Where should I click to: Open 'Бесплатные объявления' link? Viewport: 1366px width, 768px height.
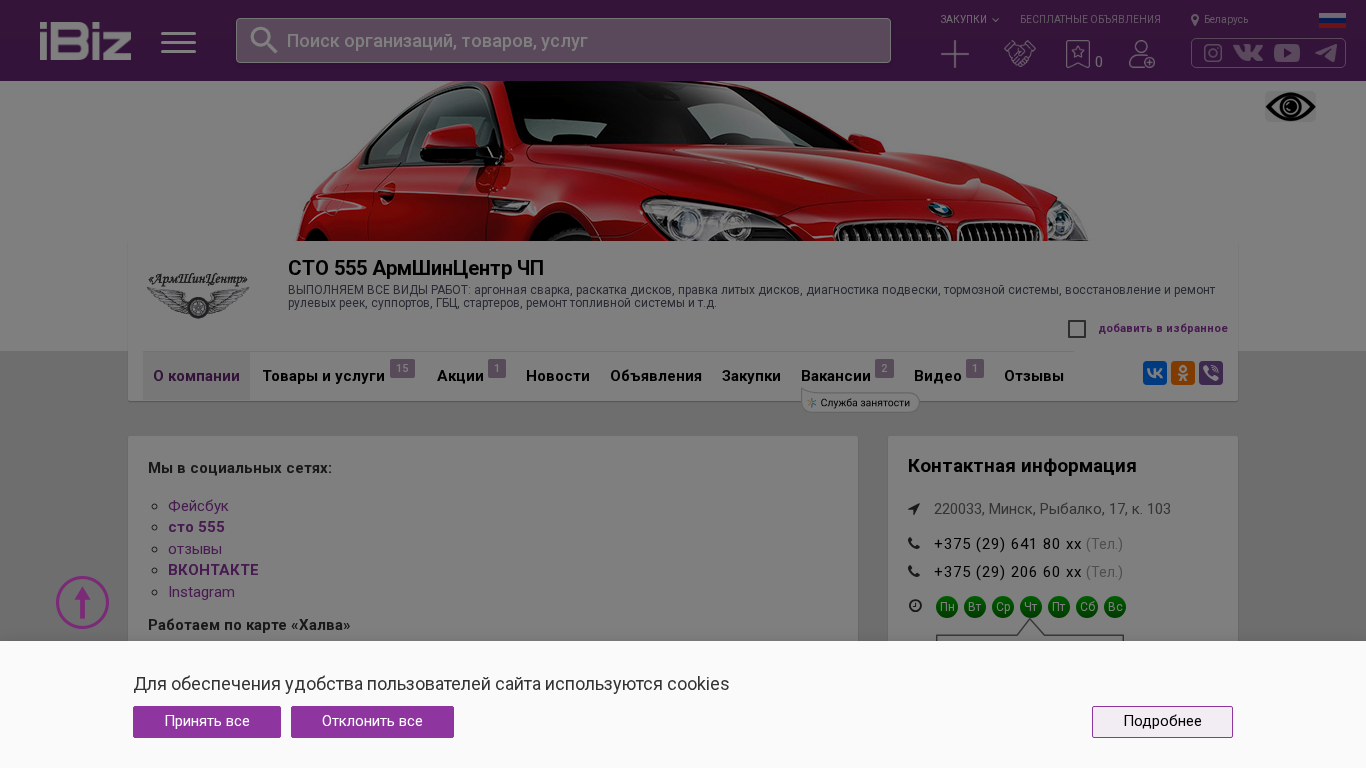click(1090, 19)
